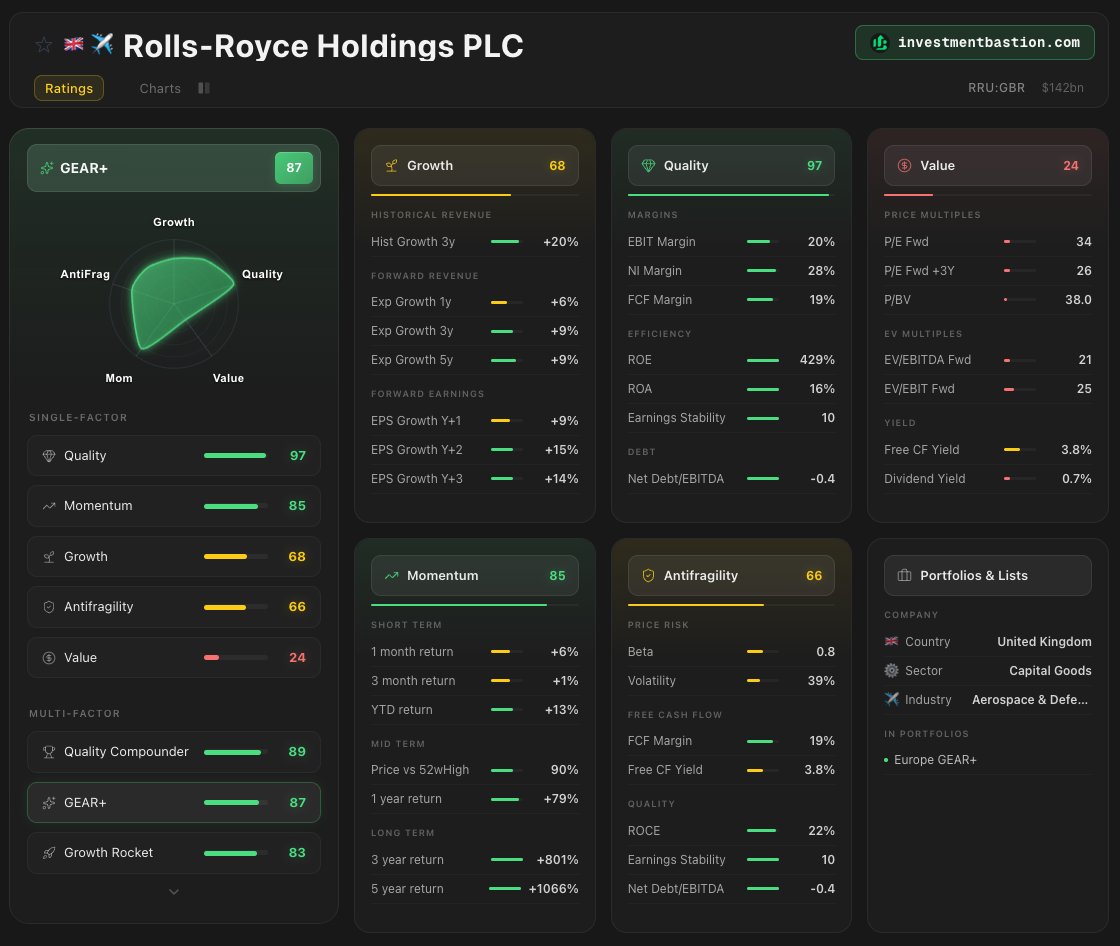This screenshot has width=1120, height=946.
Task: Click the RRU:GBR ticker label
Action: (x=996, y=88)
